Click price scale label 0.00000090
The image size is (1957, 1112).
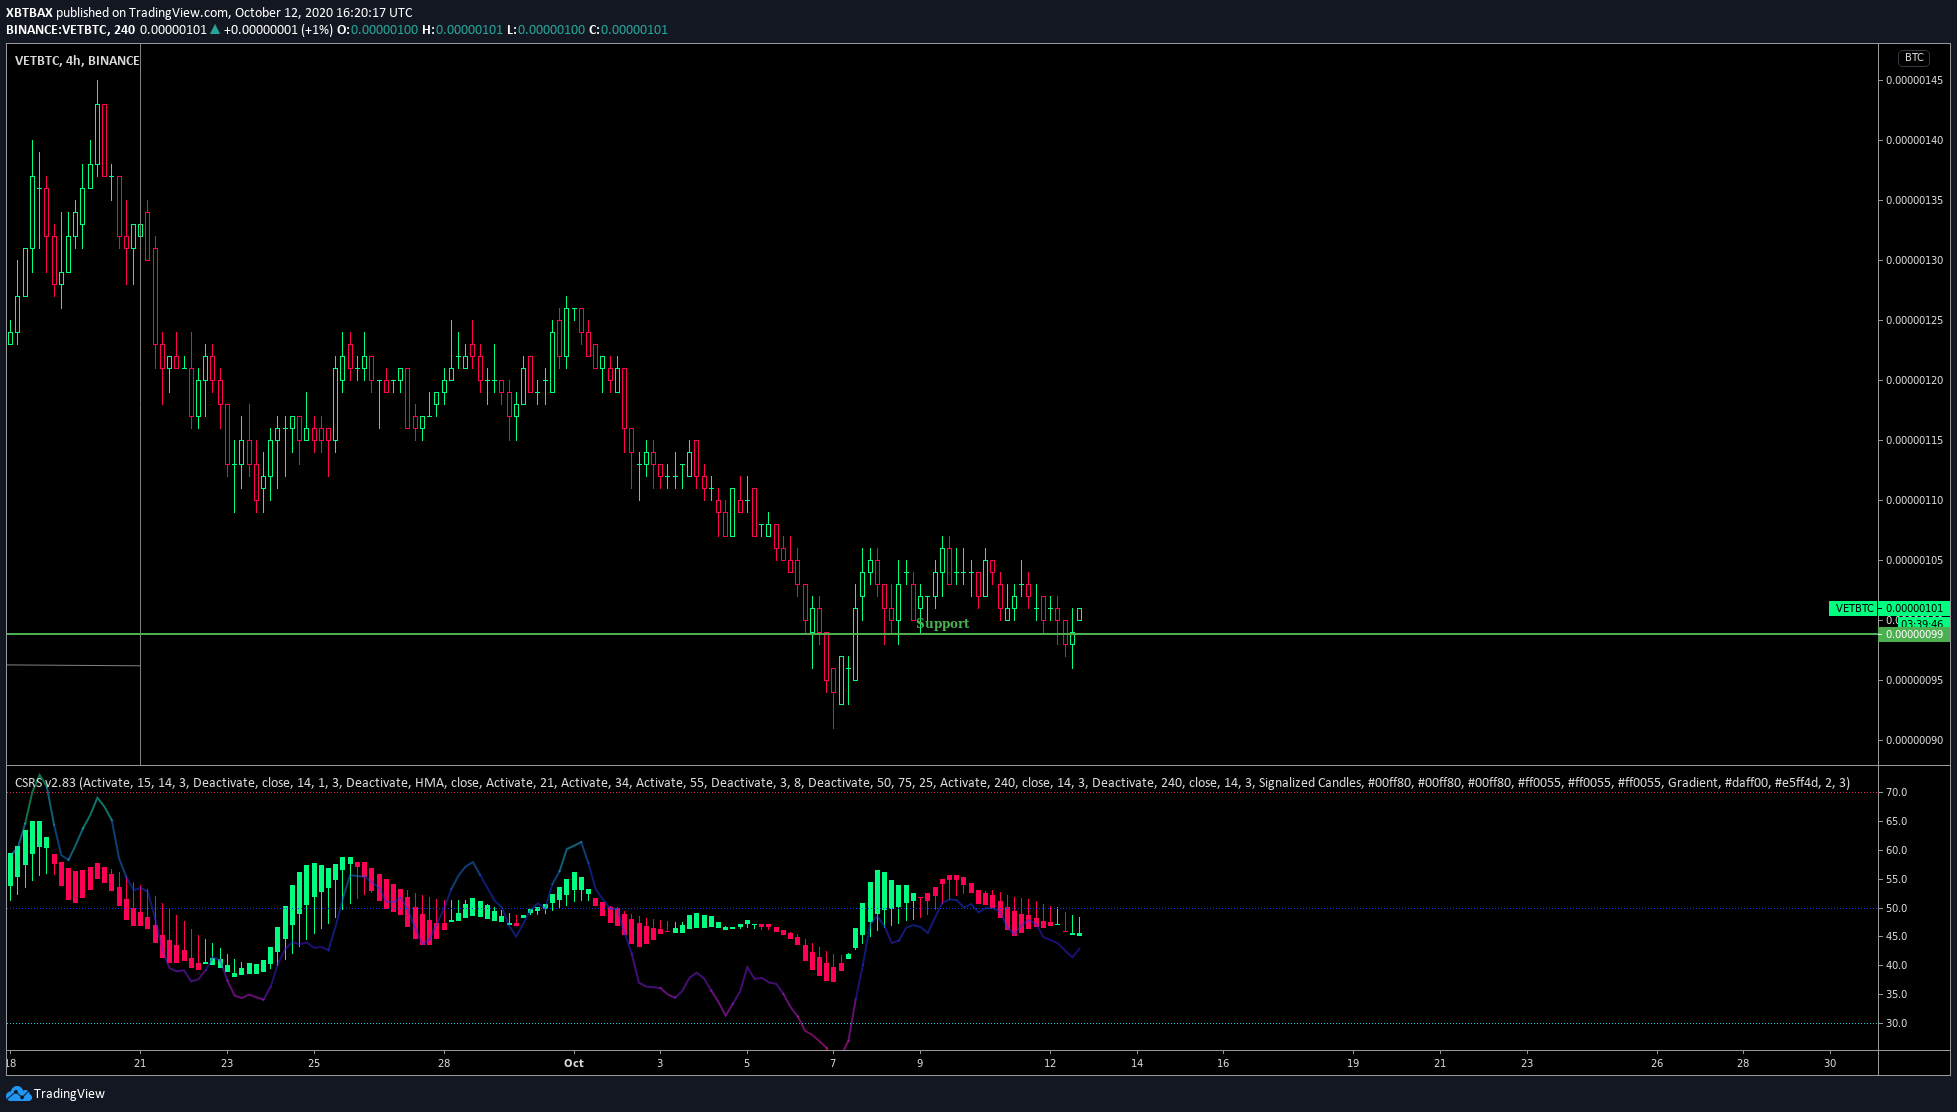1914,740
